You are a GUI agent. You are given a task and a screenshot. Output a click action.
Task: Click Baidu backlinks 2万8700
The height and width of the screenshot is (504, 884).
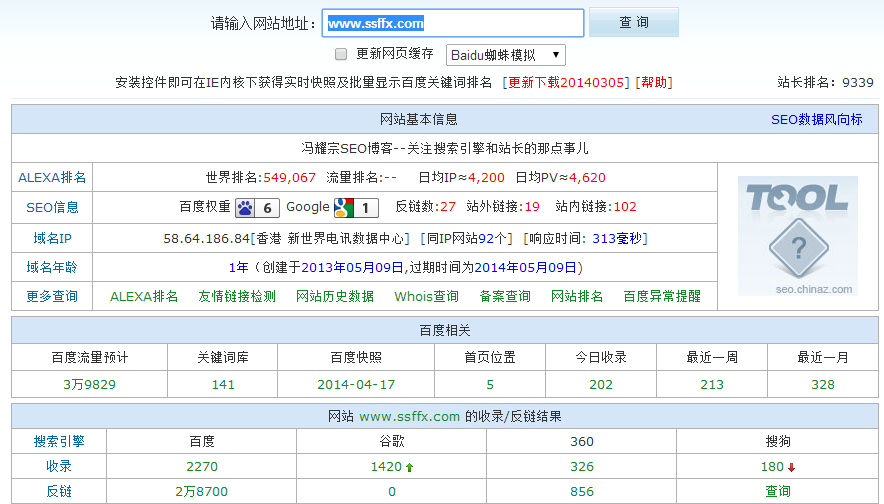201,491
